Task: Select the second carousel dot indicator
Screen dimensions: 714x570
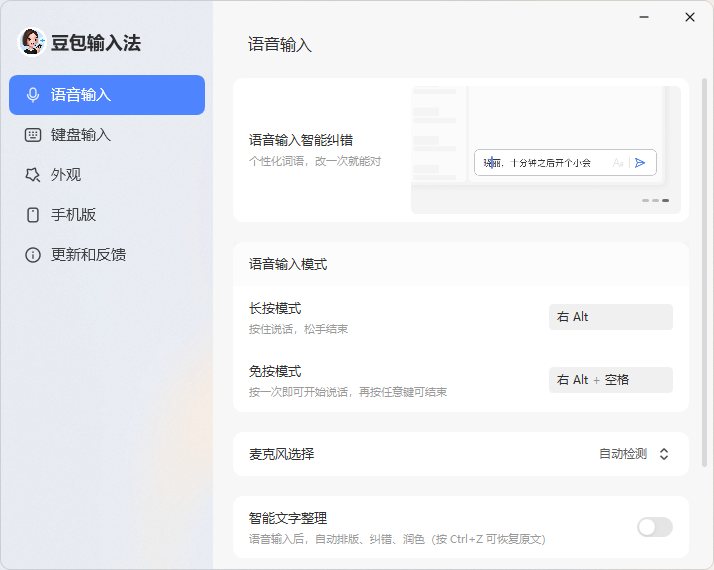Action: pyautogui.click(x=655, y=200)
